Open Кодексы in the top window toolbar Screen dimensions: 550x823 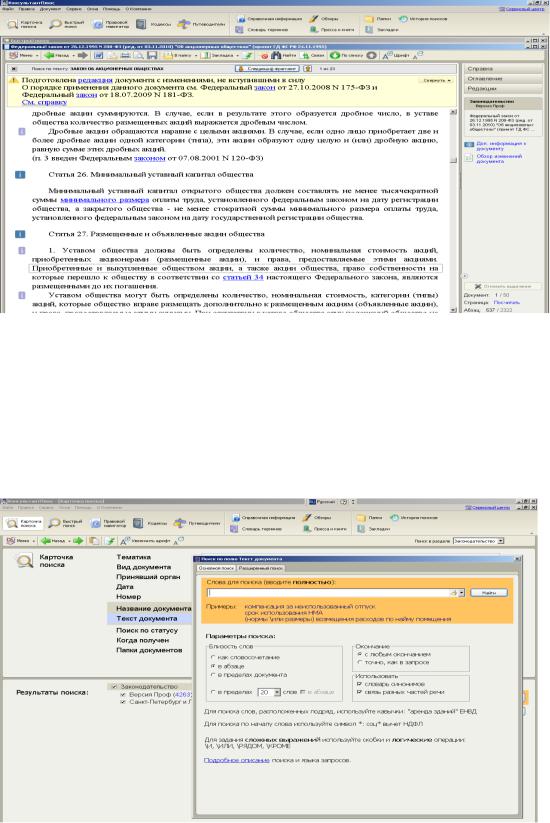pyautogui.click(x=154, y=24)
